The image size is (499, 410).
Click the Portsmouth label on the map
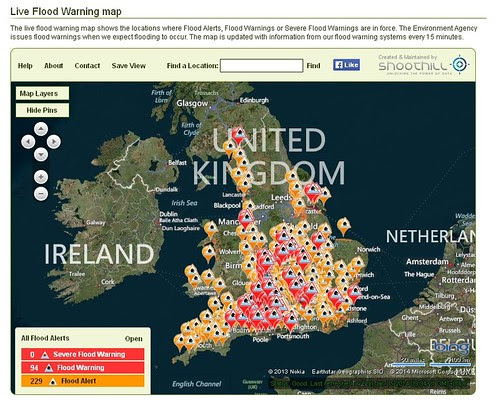point(293,336)
